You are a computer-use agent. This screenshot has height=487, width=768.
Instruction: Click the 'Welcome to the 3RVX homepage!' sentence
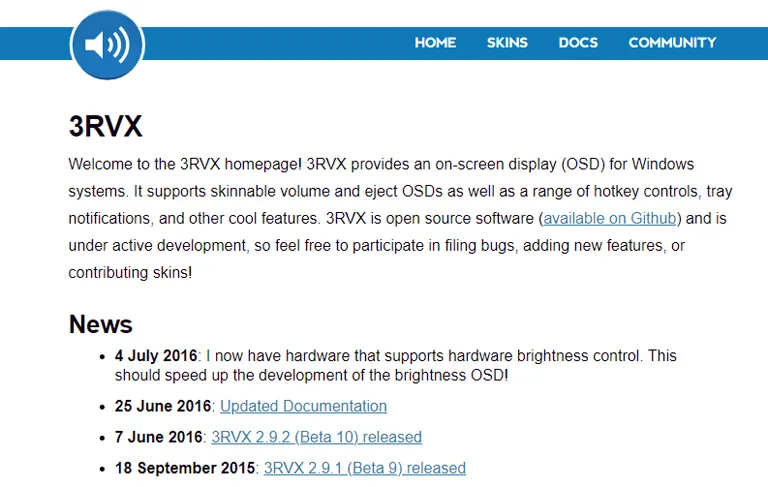point(185,164)
